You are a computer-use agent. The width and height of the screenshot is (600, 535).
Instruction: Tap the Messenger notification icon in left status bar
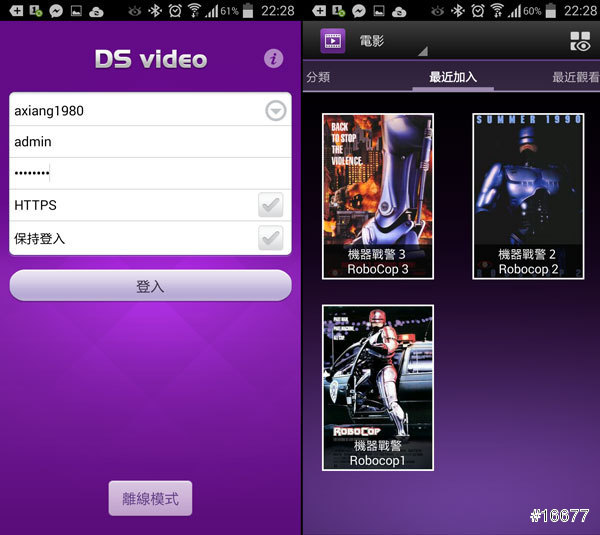[x=56, y=11]
